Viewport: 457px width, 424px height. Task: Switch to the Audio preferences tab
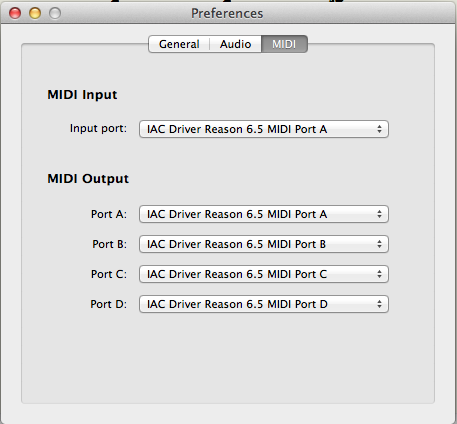click(x=235, y=44)
